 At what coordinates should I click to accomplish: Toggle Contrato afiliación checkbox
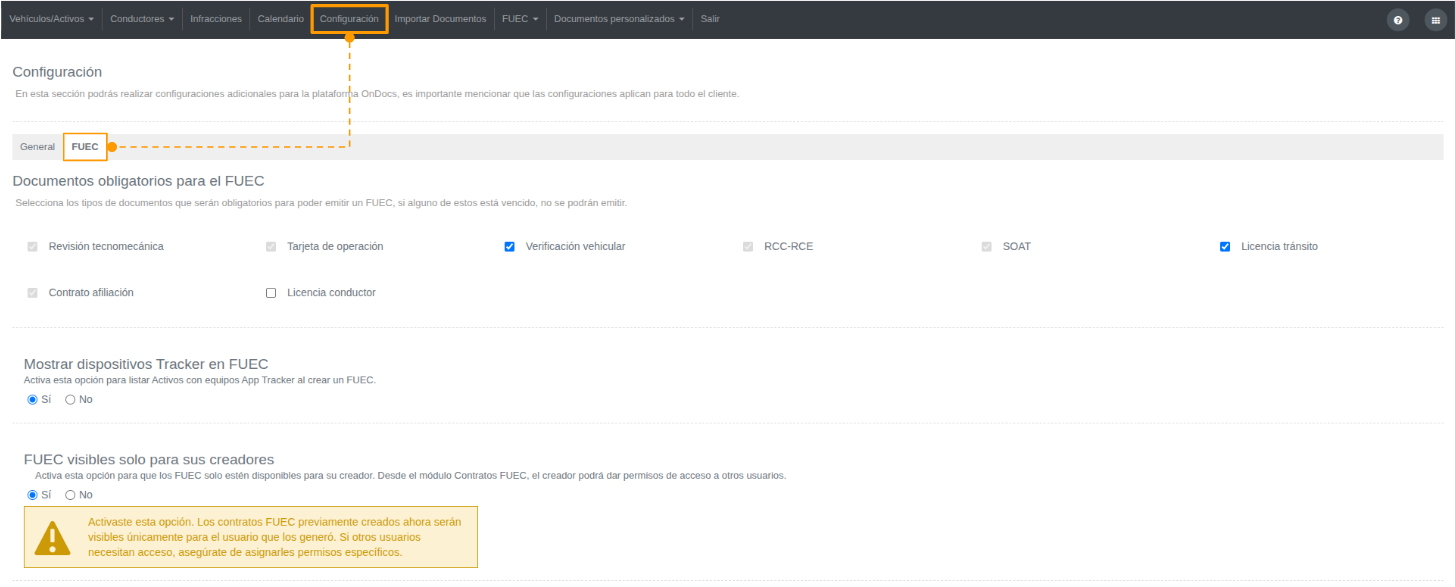(33, 293)
